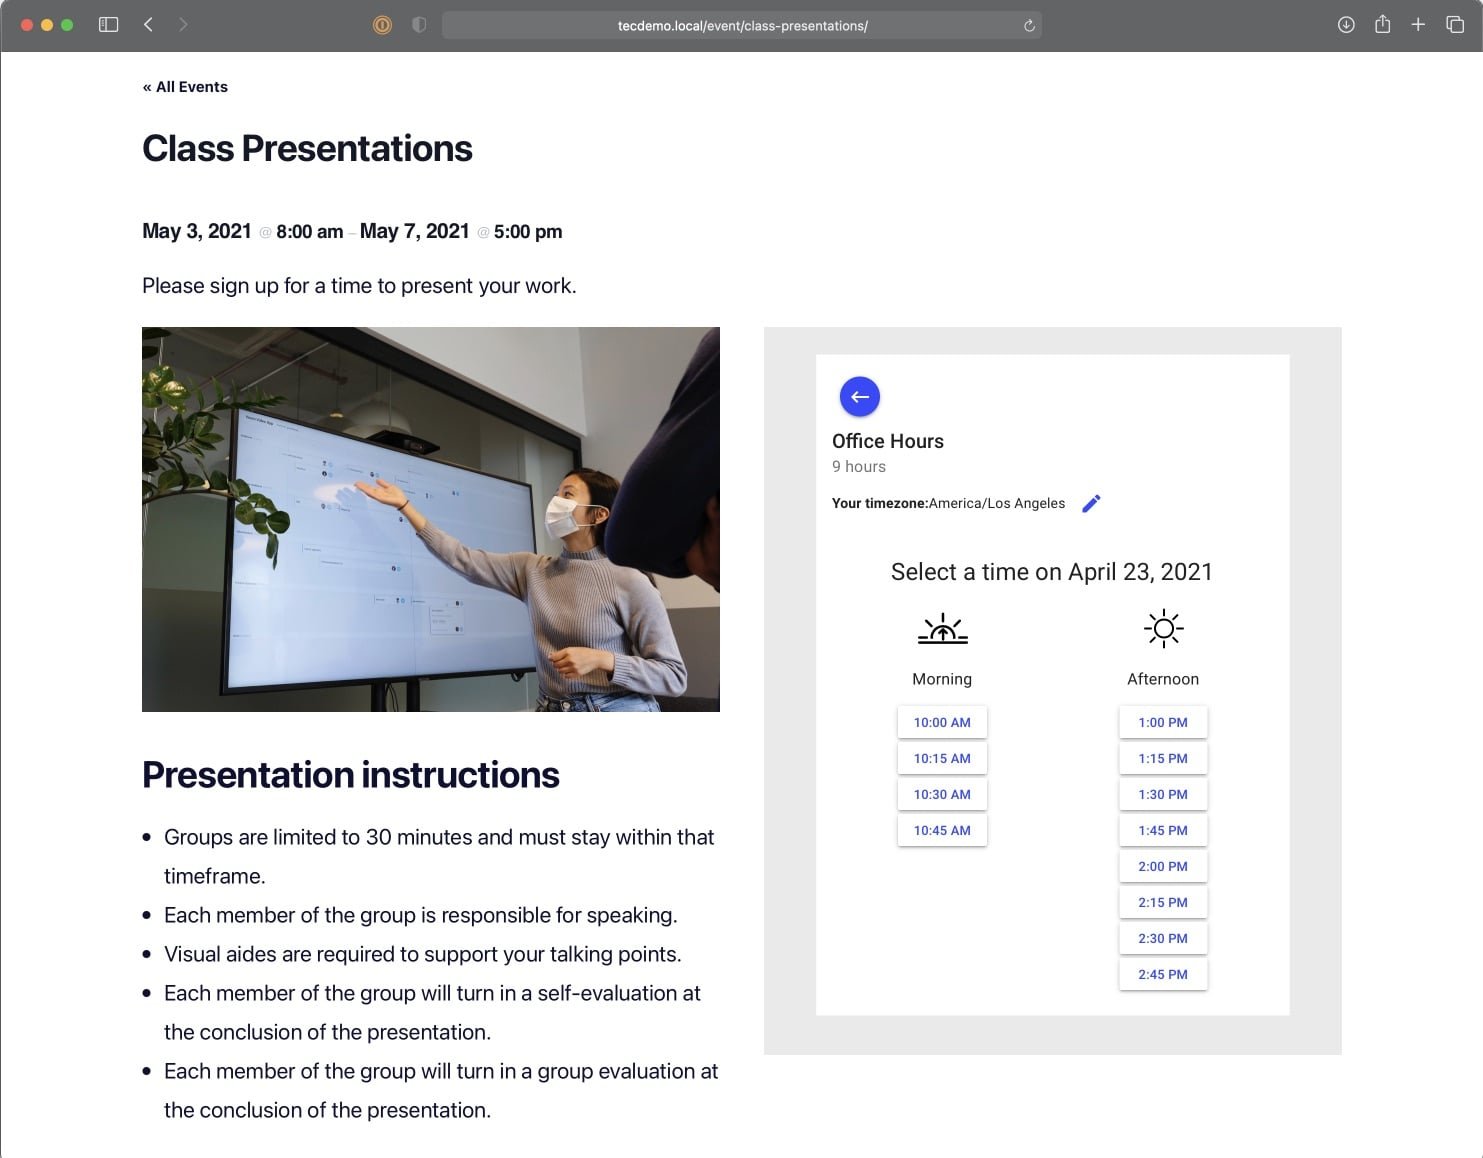Add a new tab with plus icon
Viewport: 1483px width, 1158px height.
(1418, 25)
